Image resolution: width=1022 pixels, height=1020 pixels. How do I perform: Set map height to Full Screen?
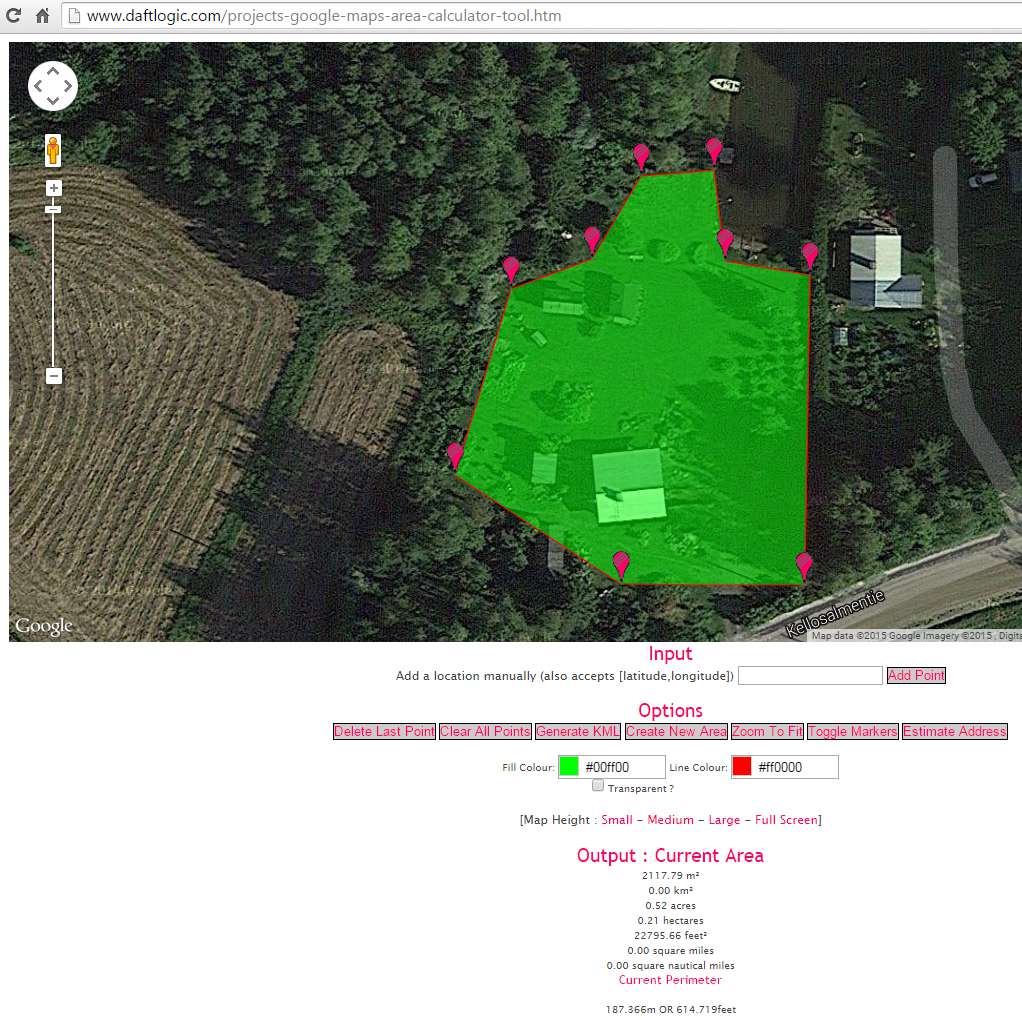coord(786,820)
